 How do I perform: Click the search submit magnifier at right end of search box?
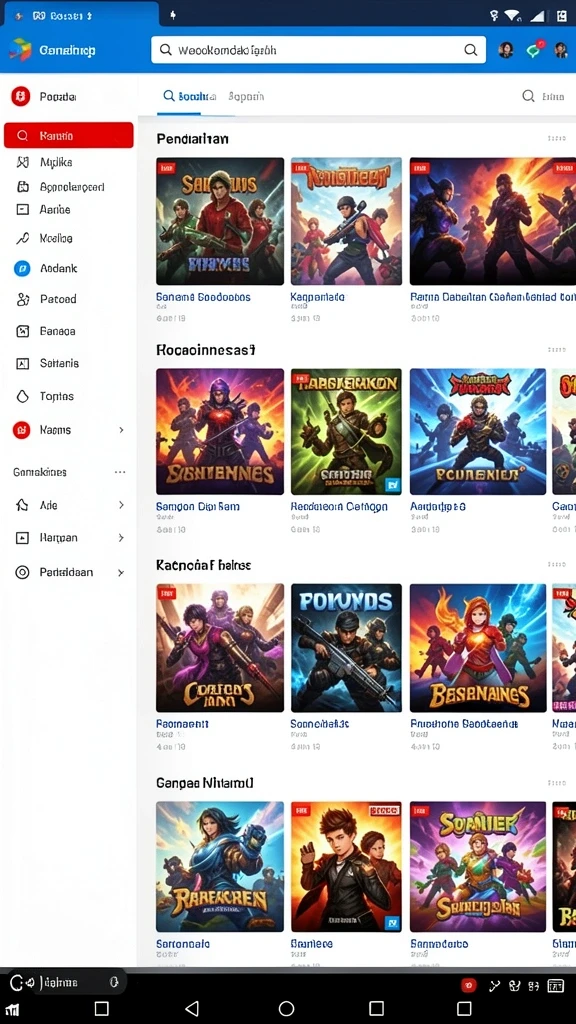point(470,50)
